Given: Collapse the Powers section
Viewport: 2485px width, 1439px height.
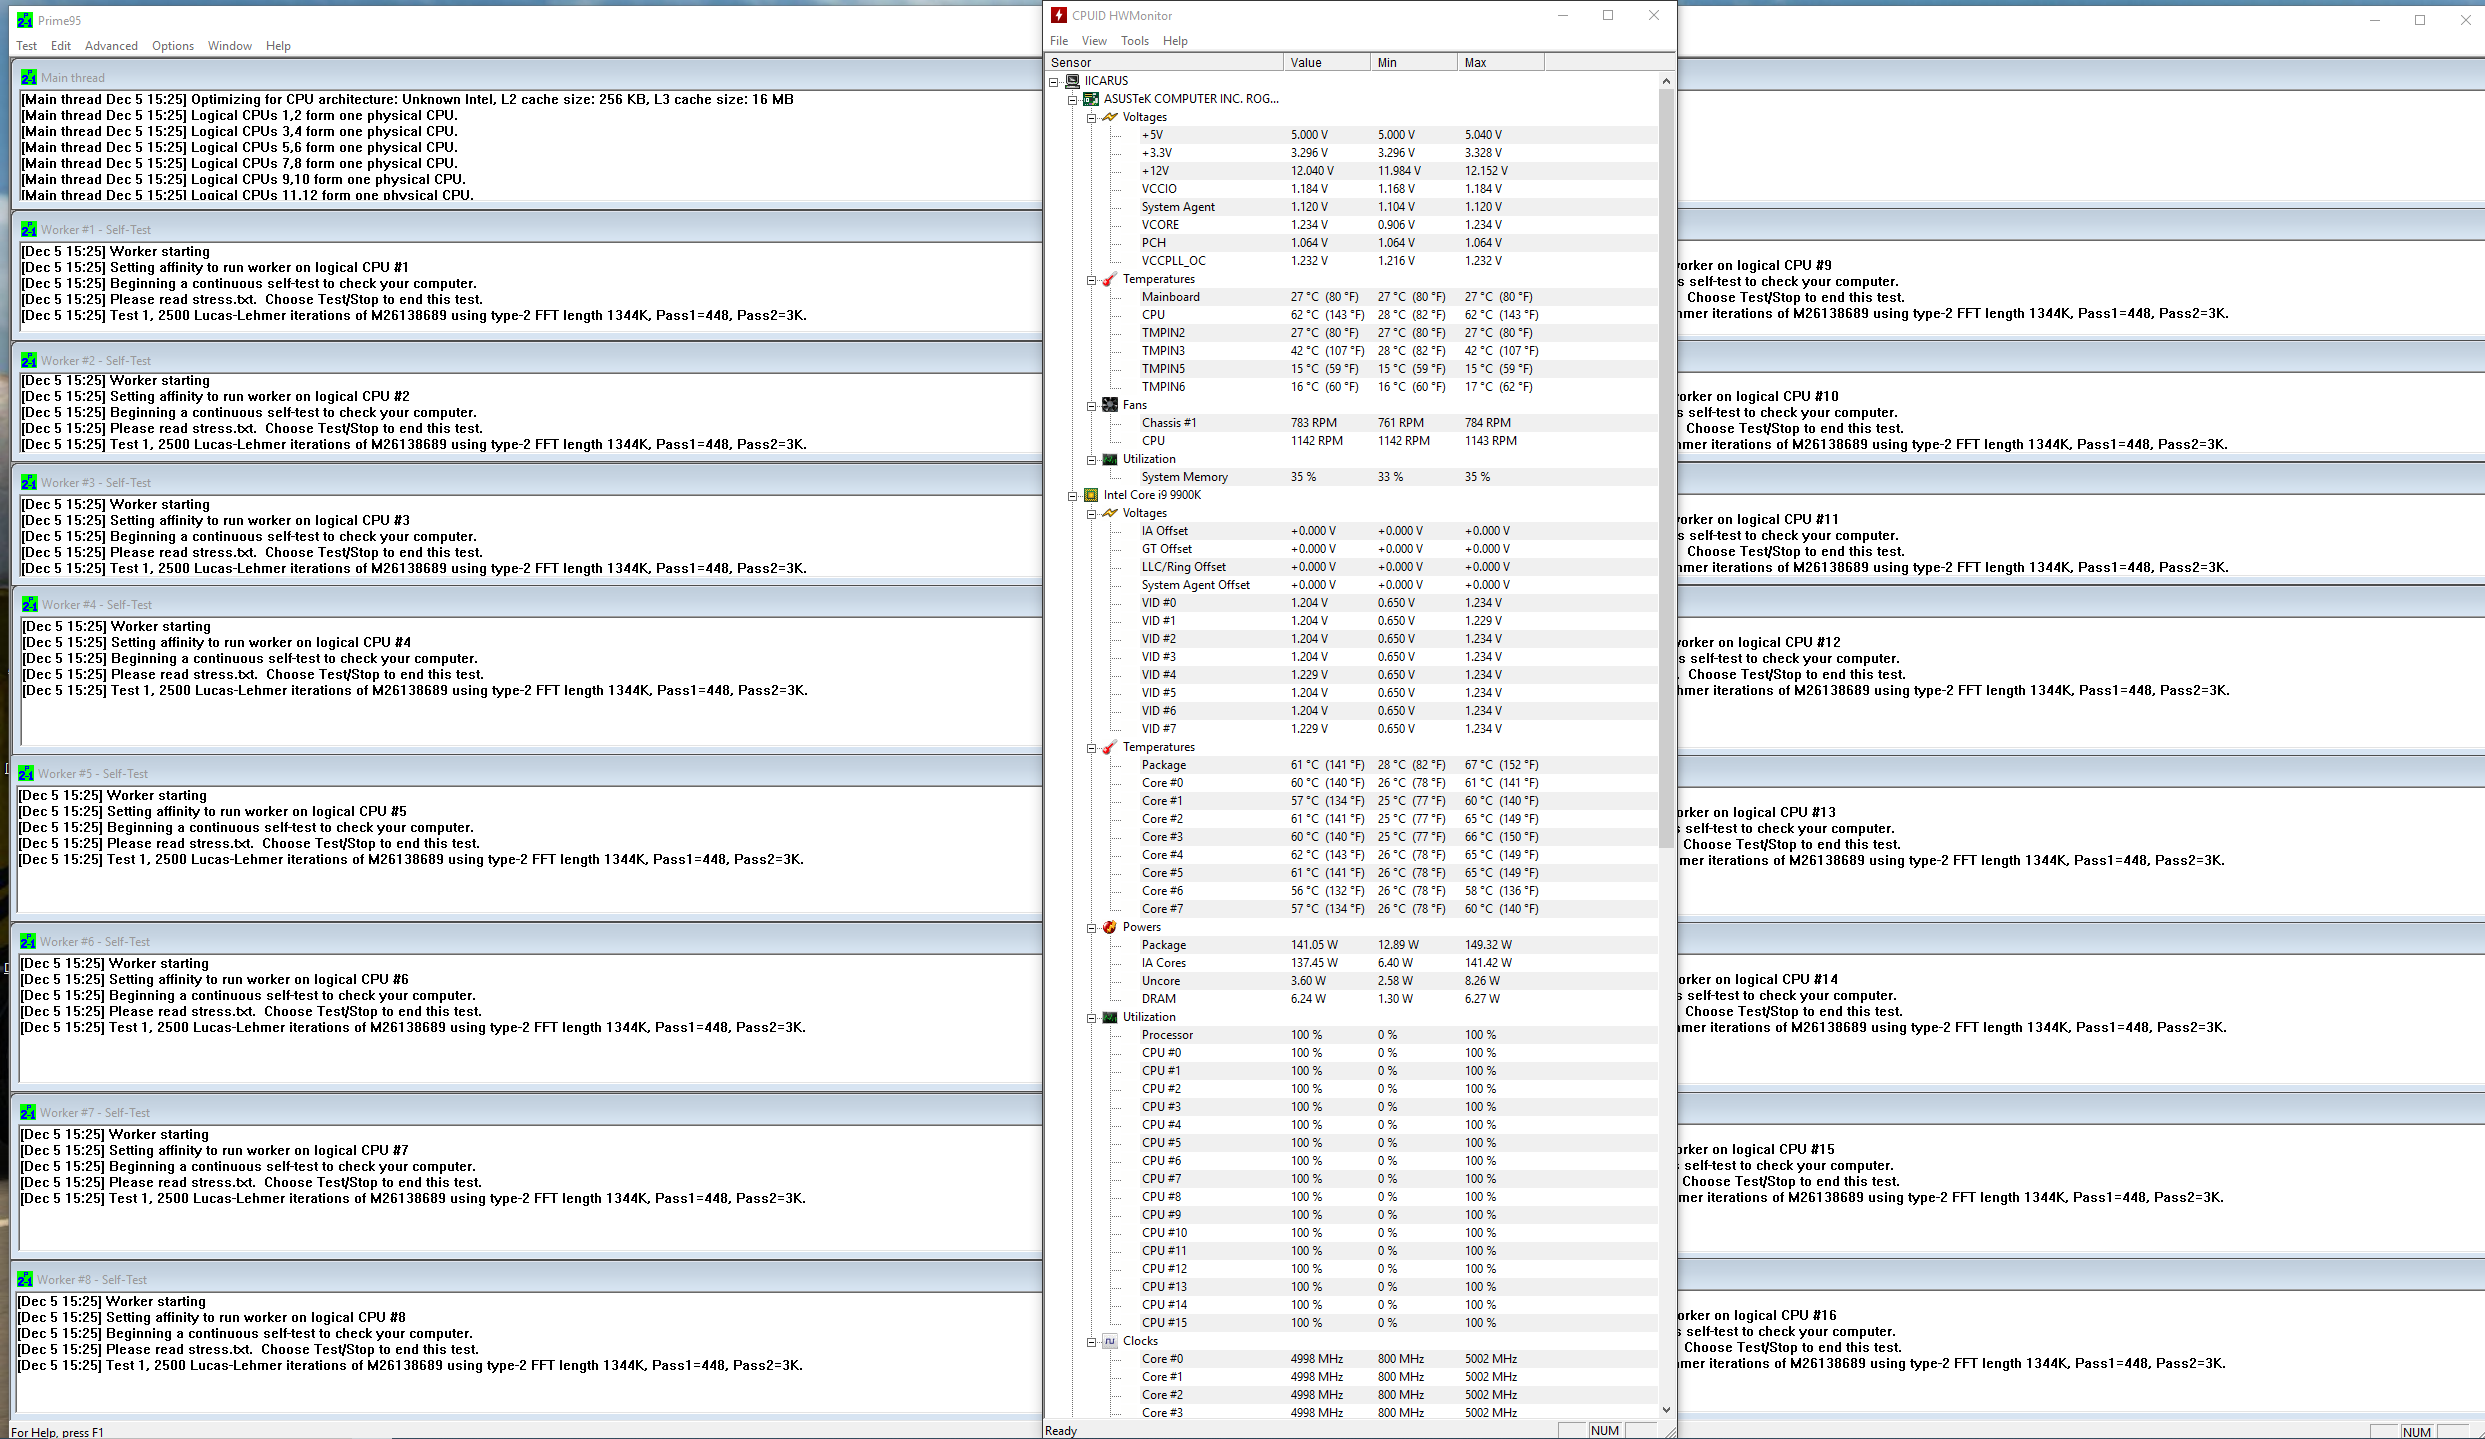Looking at the screenshot, I should tap(1092, 927).
